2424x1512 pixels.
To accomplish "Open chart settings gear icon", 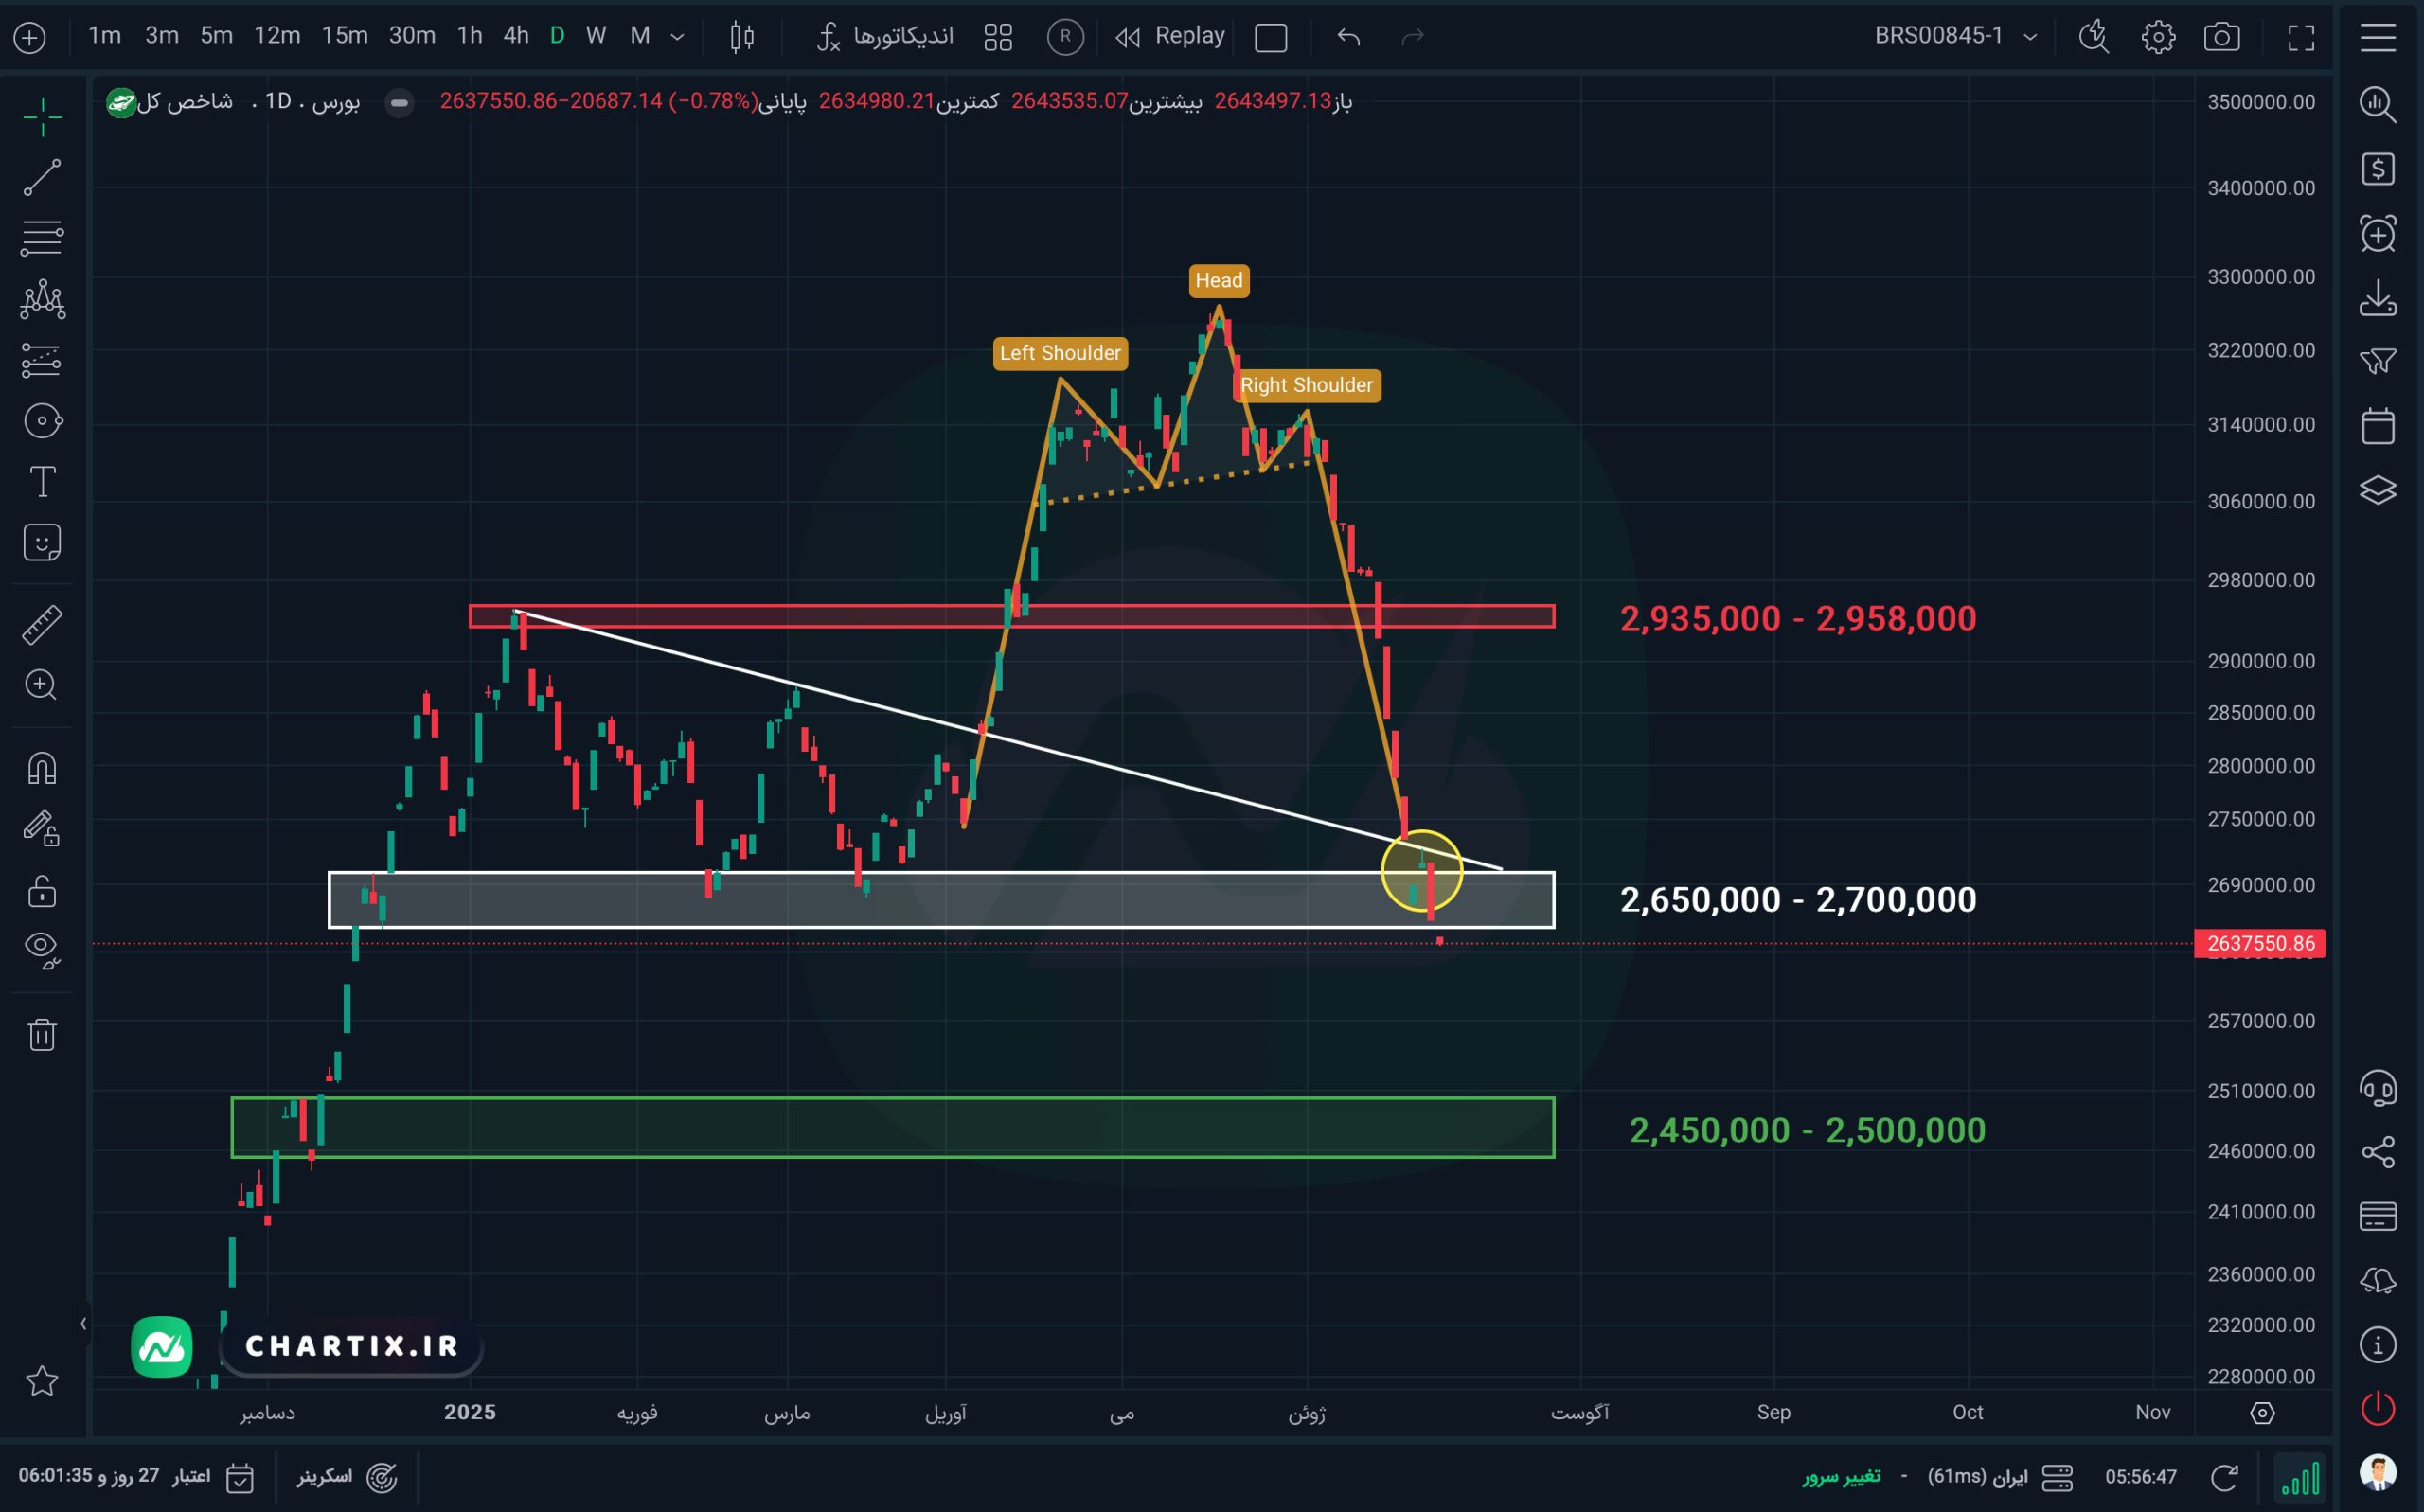I will tap(2158, 37).
